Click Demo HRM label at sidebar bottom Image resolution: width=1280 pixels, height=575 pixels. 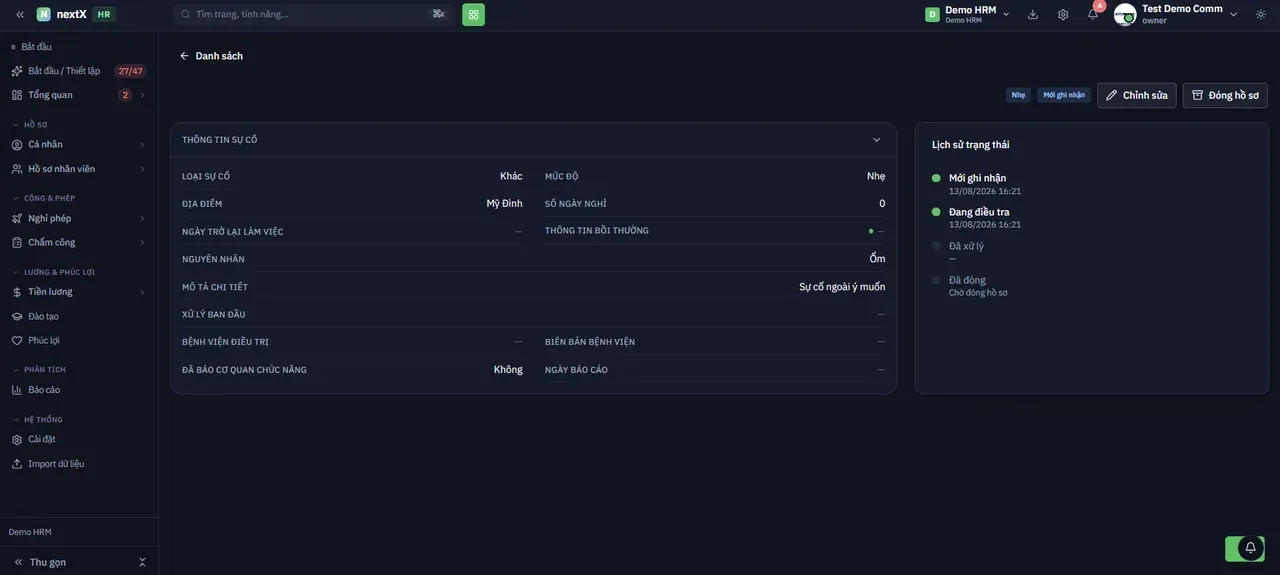point(30,532)
